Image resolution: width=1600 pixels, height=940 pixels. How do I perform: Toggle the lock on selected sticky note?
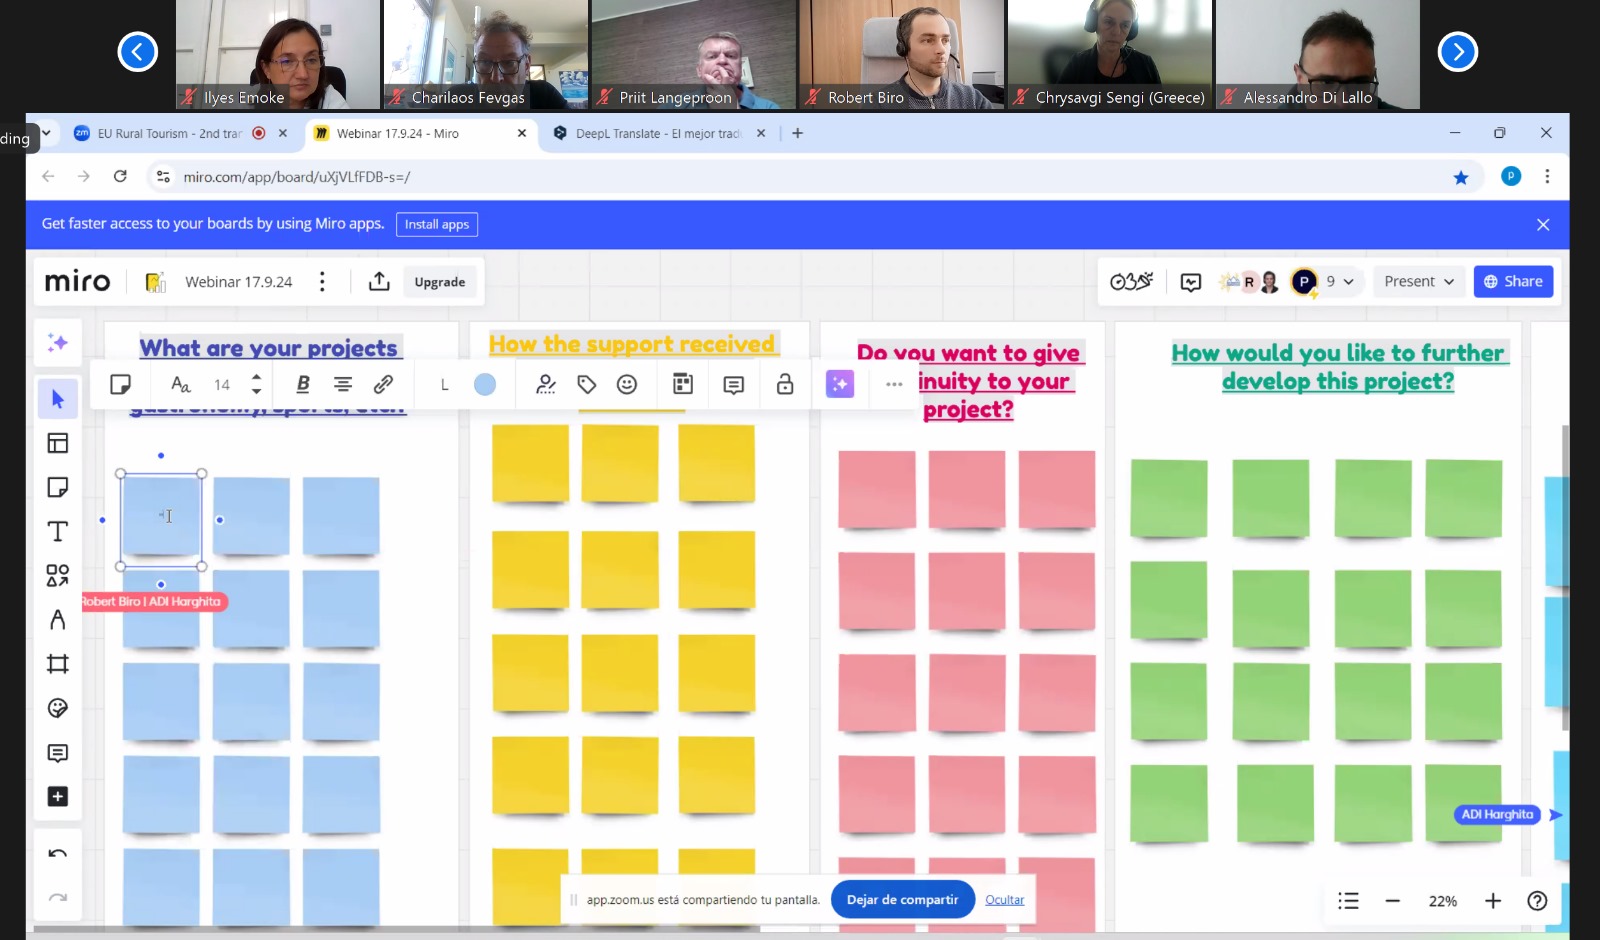tap(785, 384)
